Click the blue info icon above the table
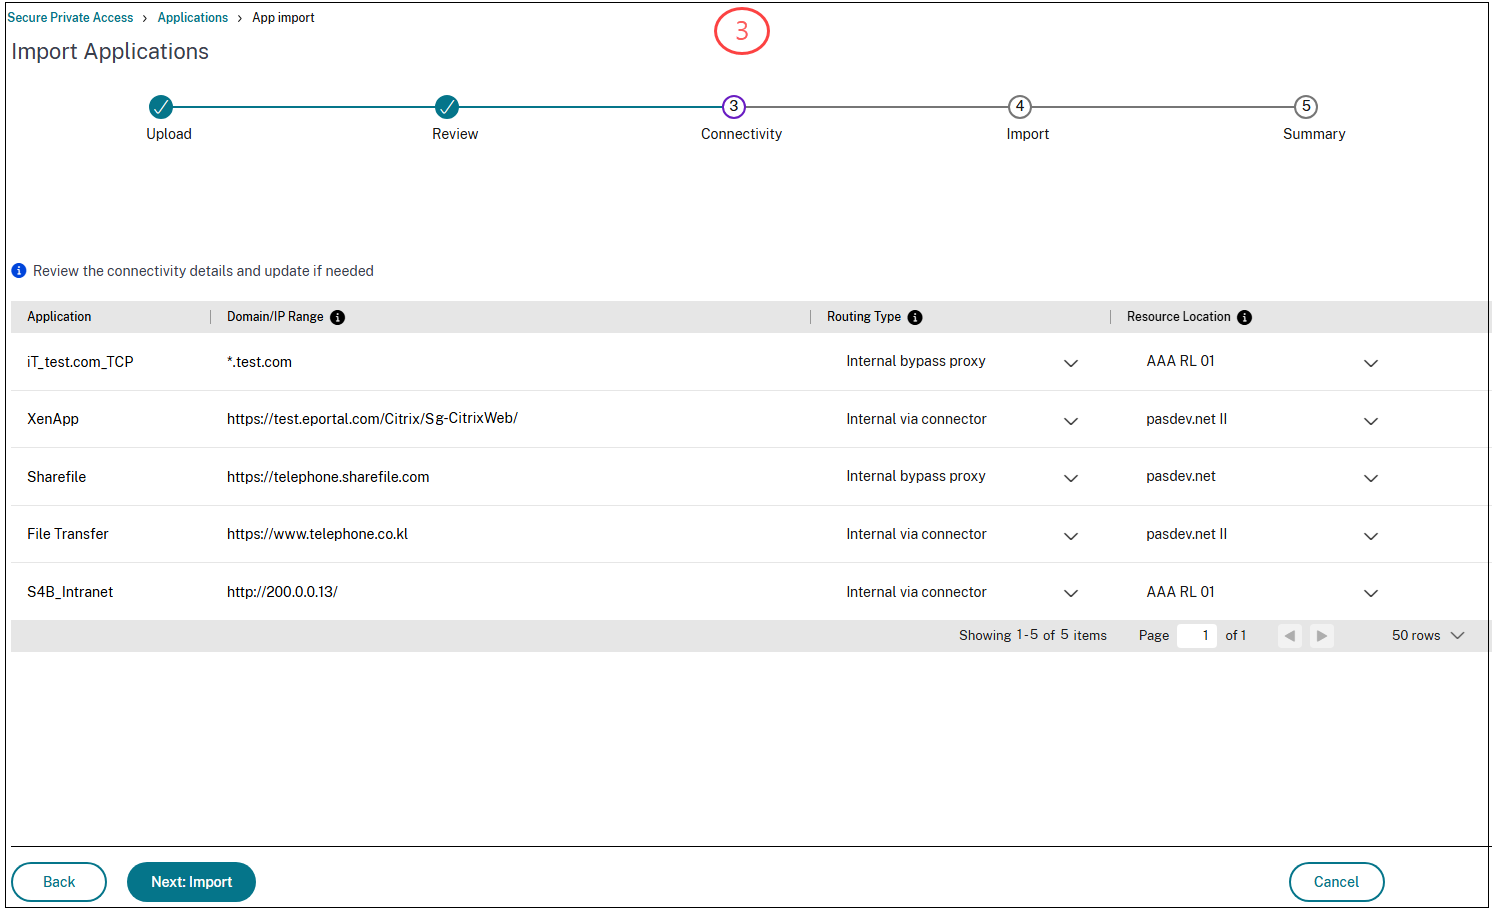 point(18,270)
